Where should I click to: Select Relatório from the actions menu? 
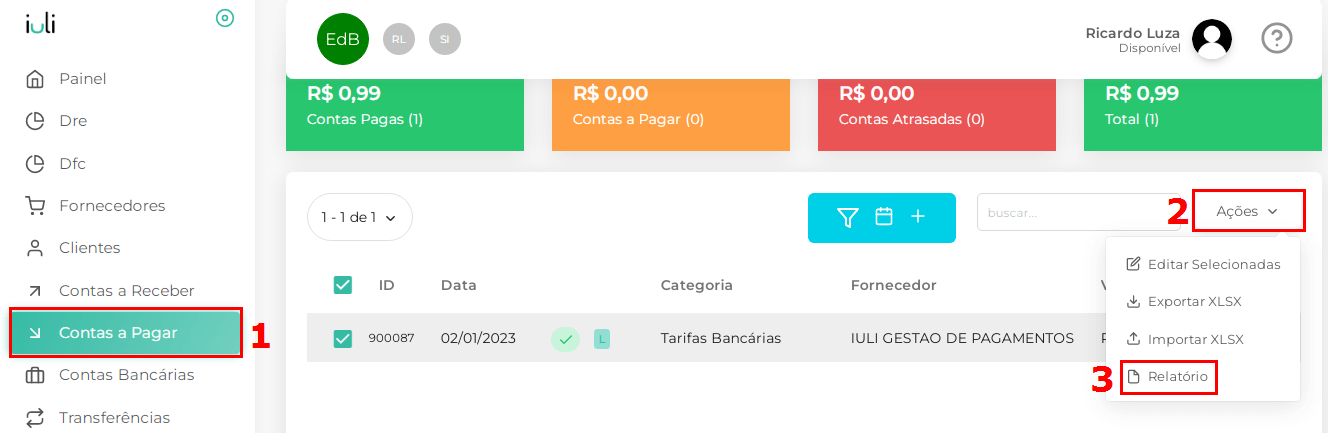click(1168, 377)
